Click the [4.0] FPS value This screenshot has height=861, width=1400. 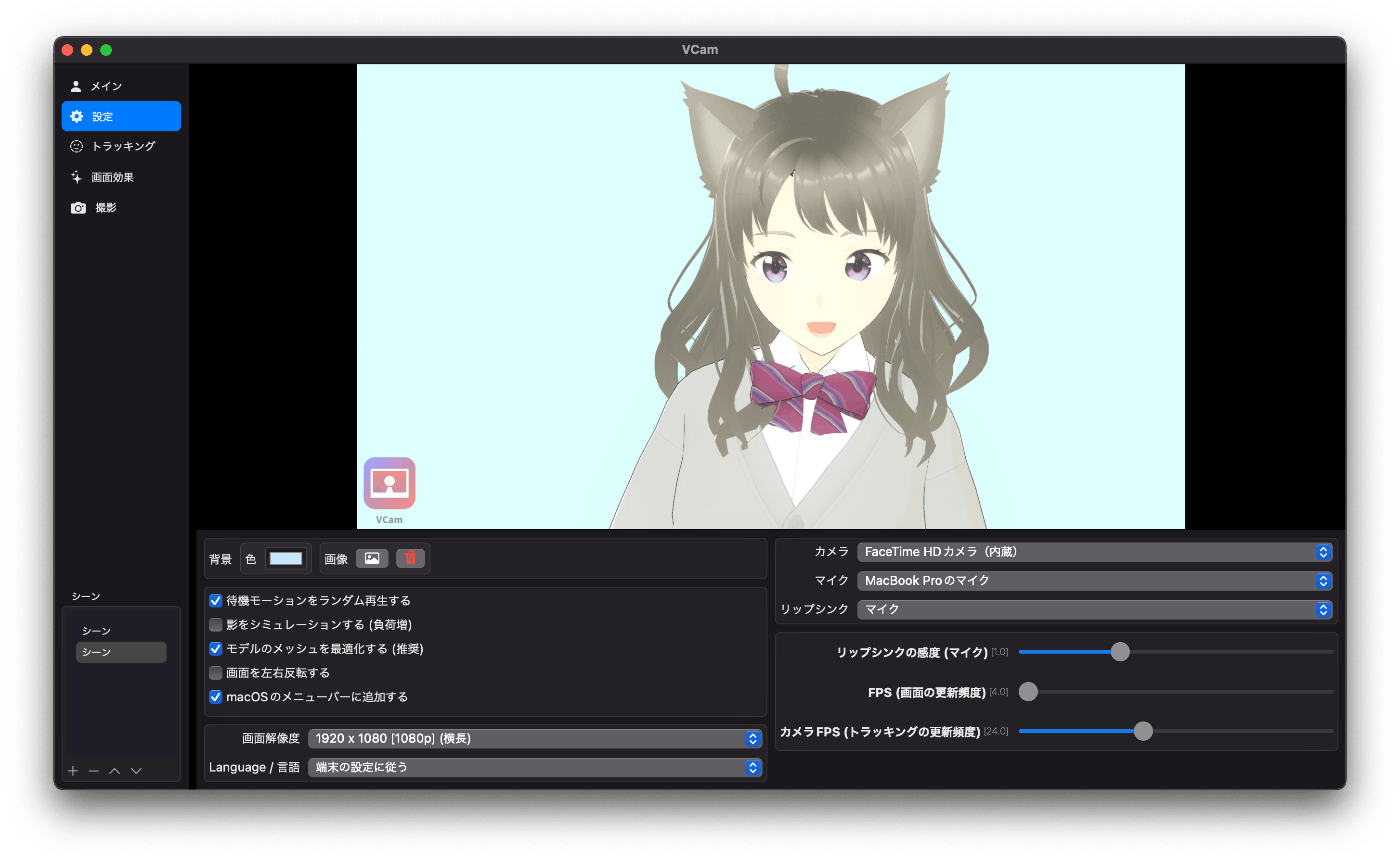(x=999, y=692)
